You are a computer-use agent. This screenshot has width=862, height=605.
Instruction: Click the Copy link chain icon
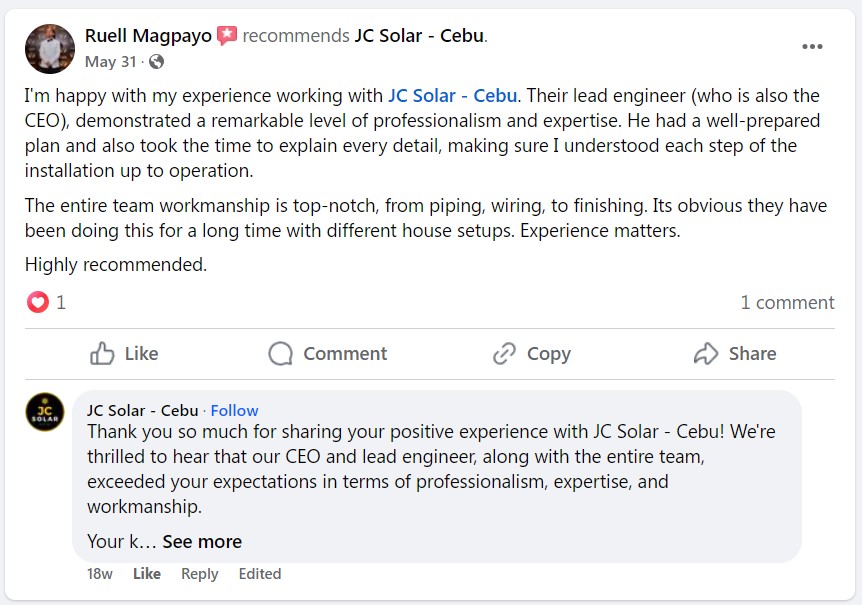(x=504, y=354)
